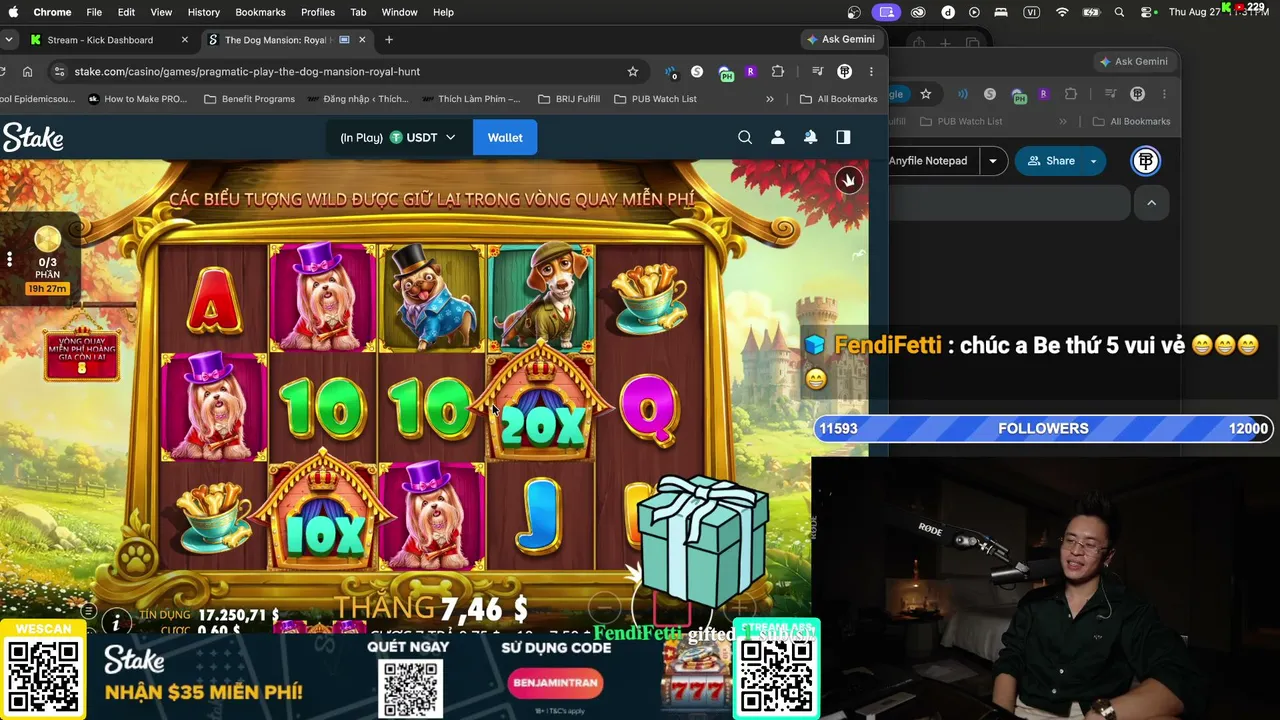1280x720 pixels.
Task: Open the Anyfile Notepad dropdown arrow
Action: pos(993,161)
